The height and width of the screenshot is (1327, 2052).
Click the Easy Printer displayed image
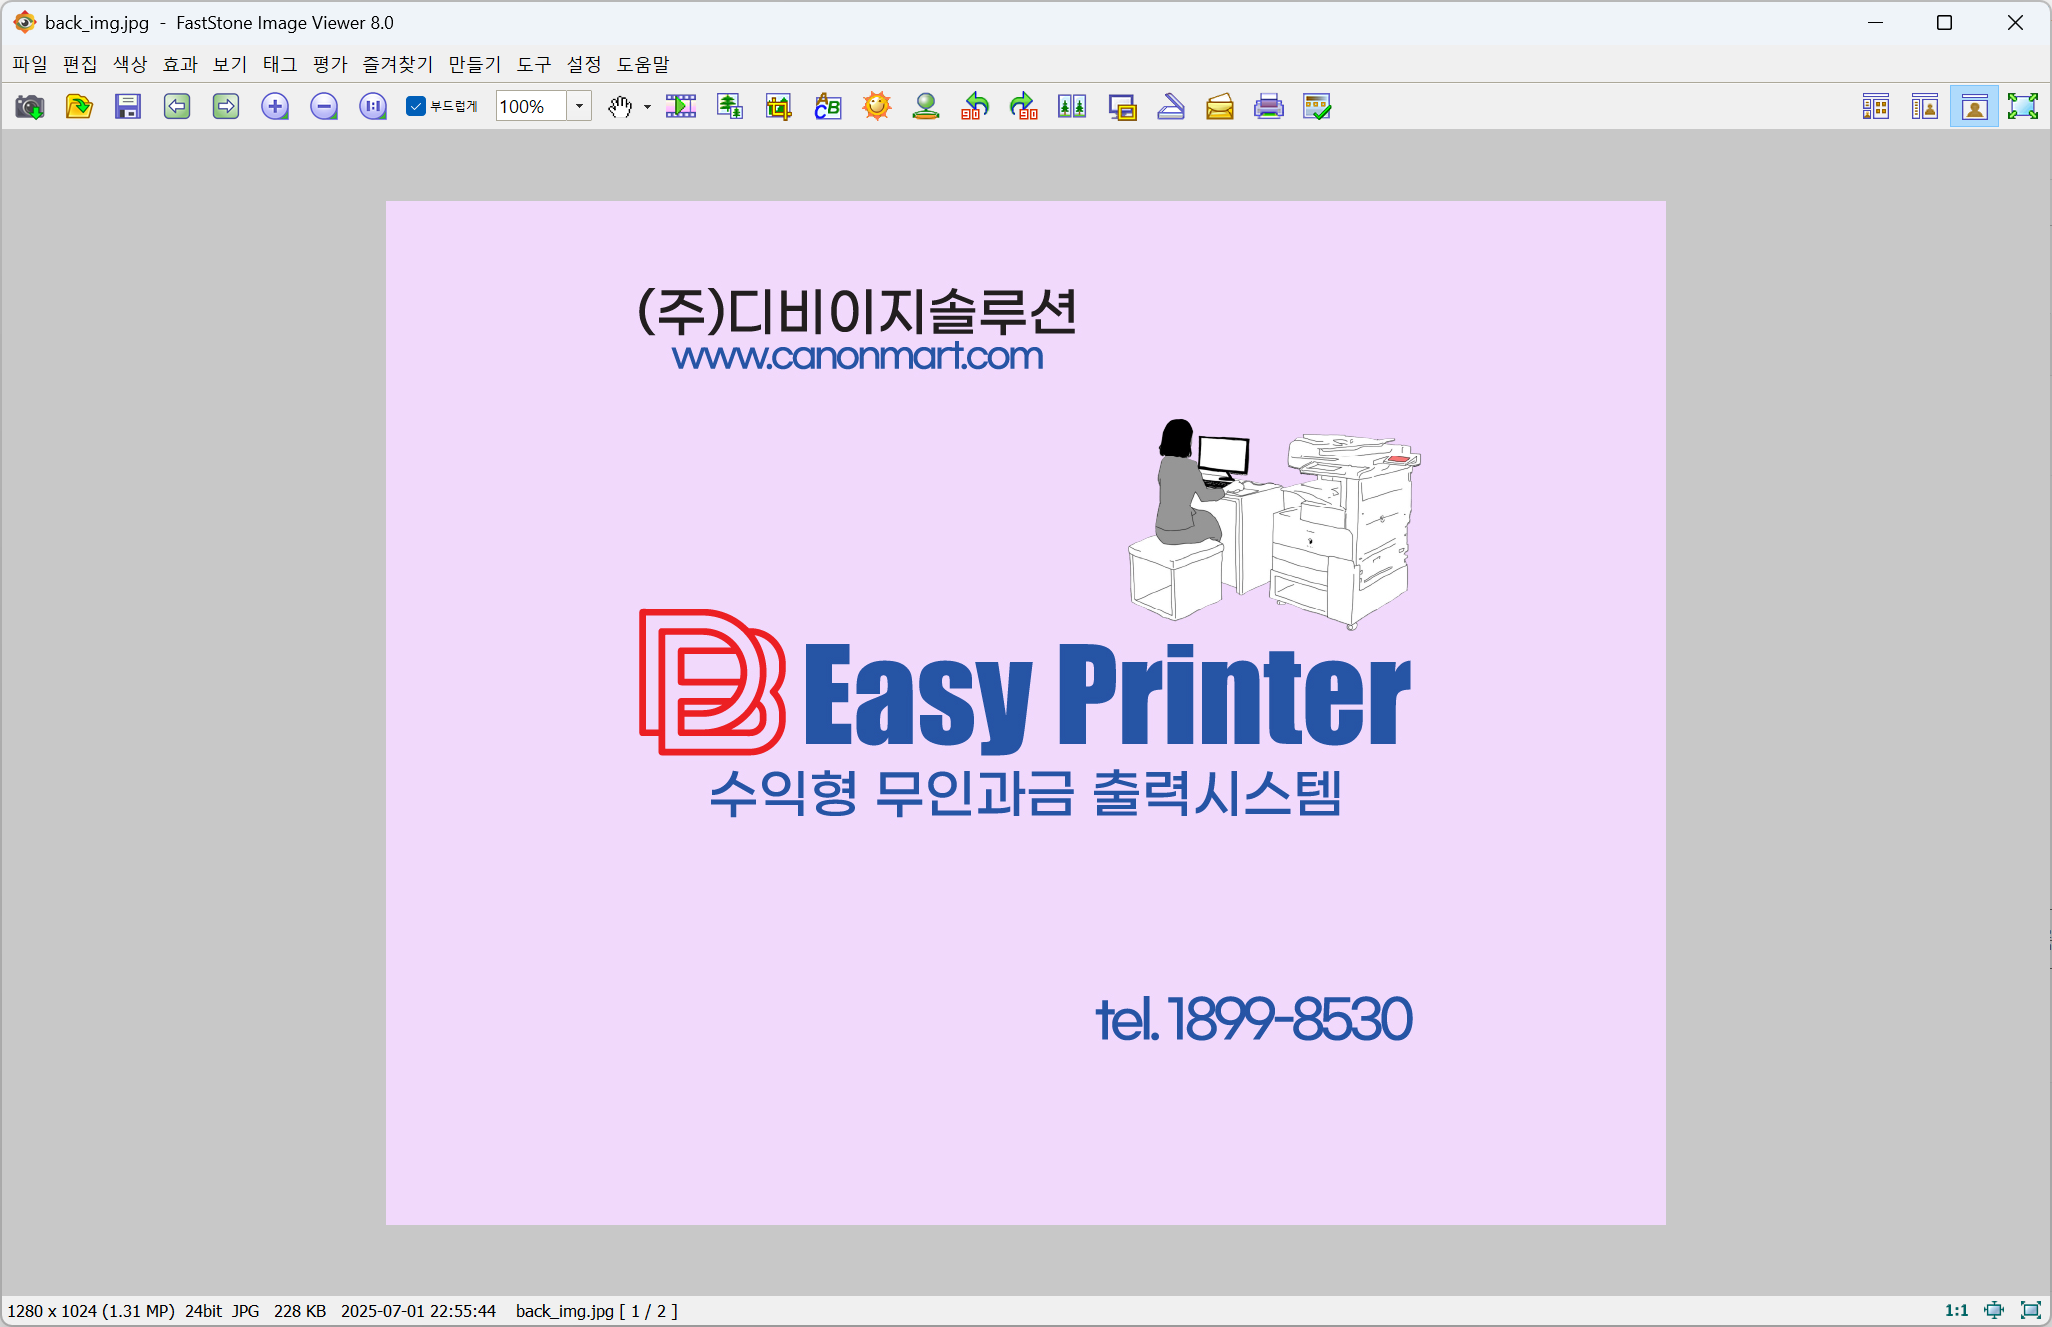click(1025, 712)
